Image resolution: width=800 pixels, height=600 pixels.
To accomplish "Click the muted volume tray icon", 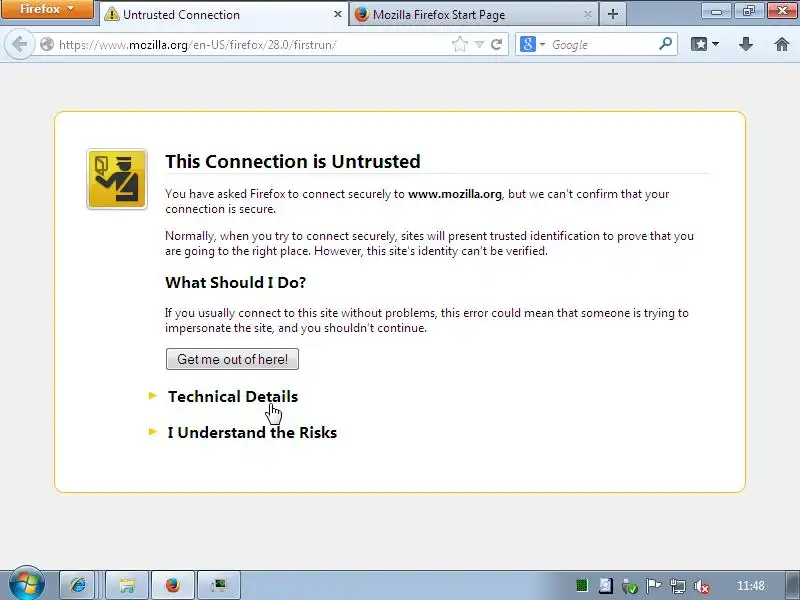I will 702,587.
